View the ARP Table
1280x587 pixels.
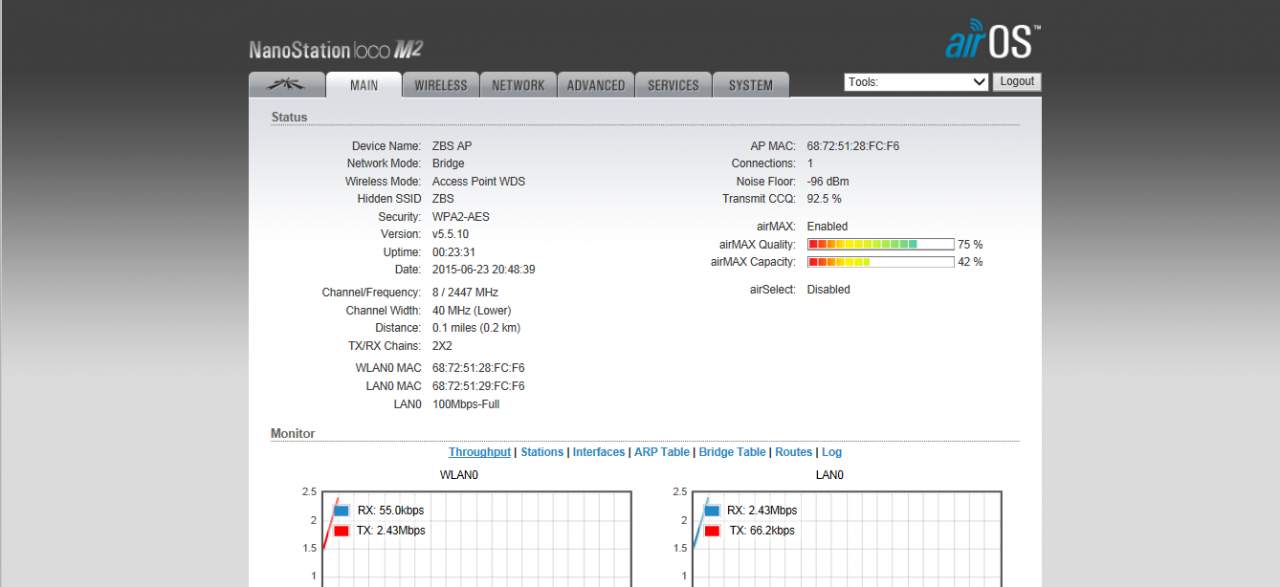pyautogui.click(x=662, y=452)
